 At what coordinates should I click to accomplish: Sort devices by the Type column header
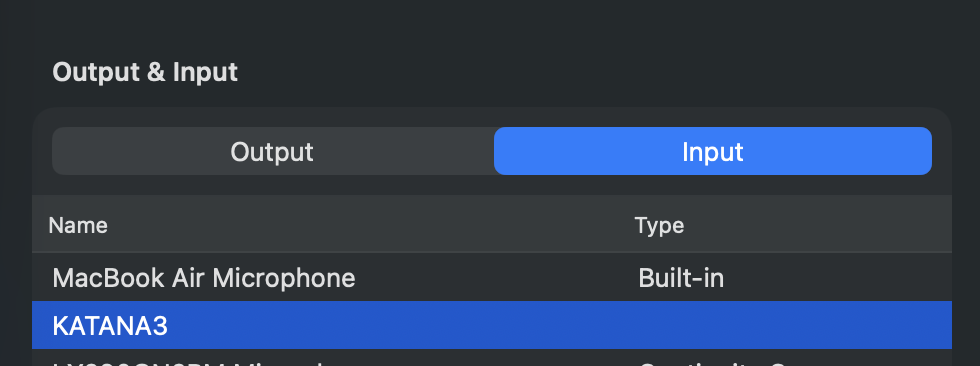659,225
